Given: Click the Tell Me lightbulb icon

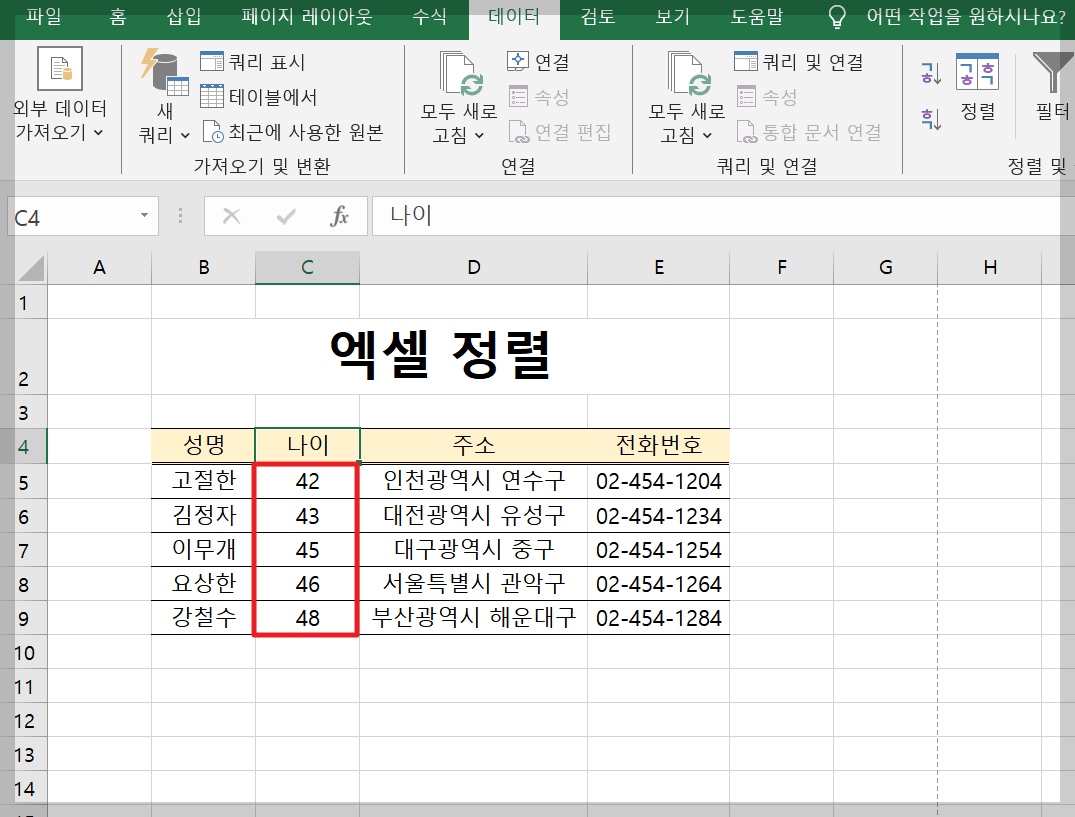Looking at the screenshot, I should tap(837, 17).
